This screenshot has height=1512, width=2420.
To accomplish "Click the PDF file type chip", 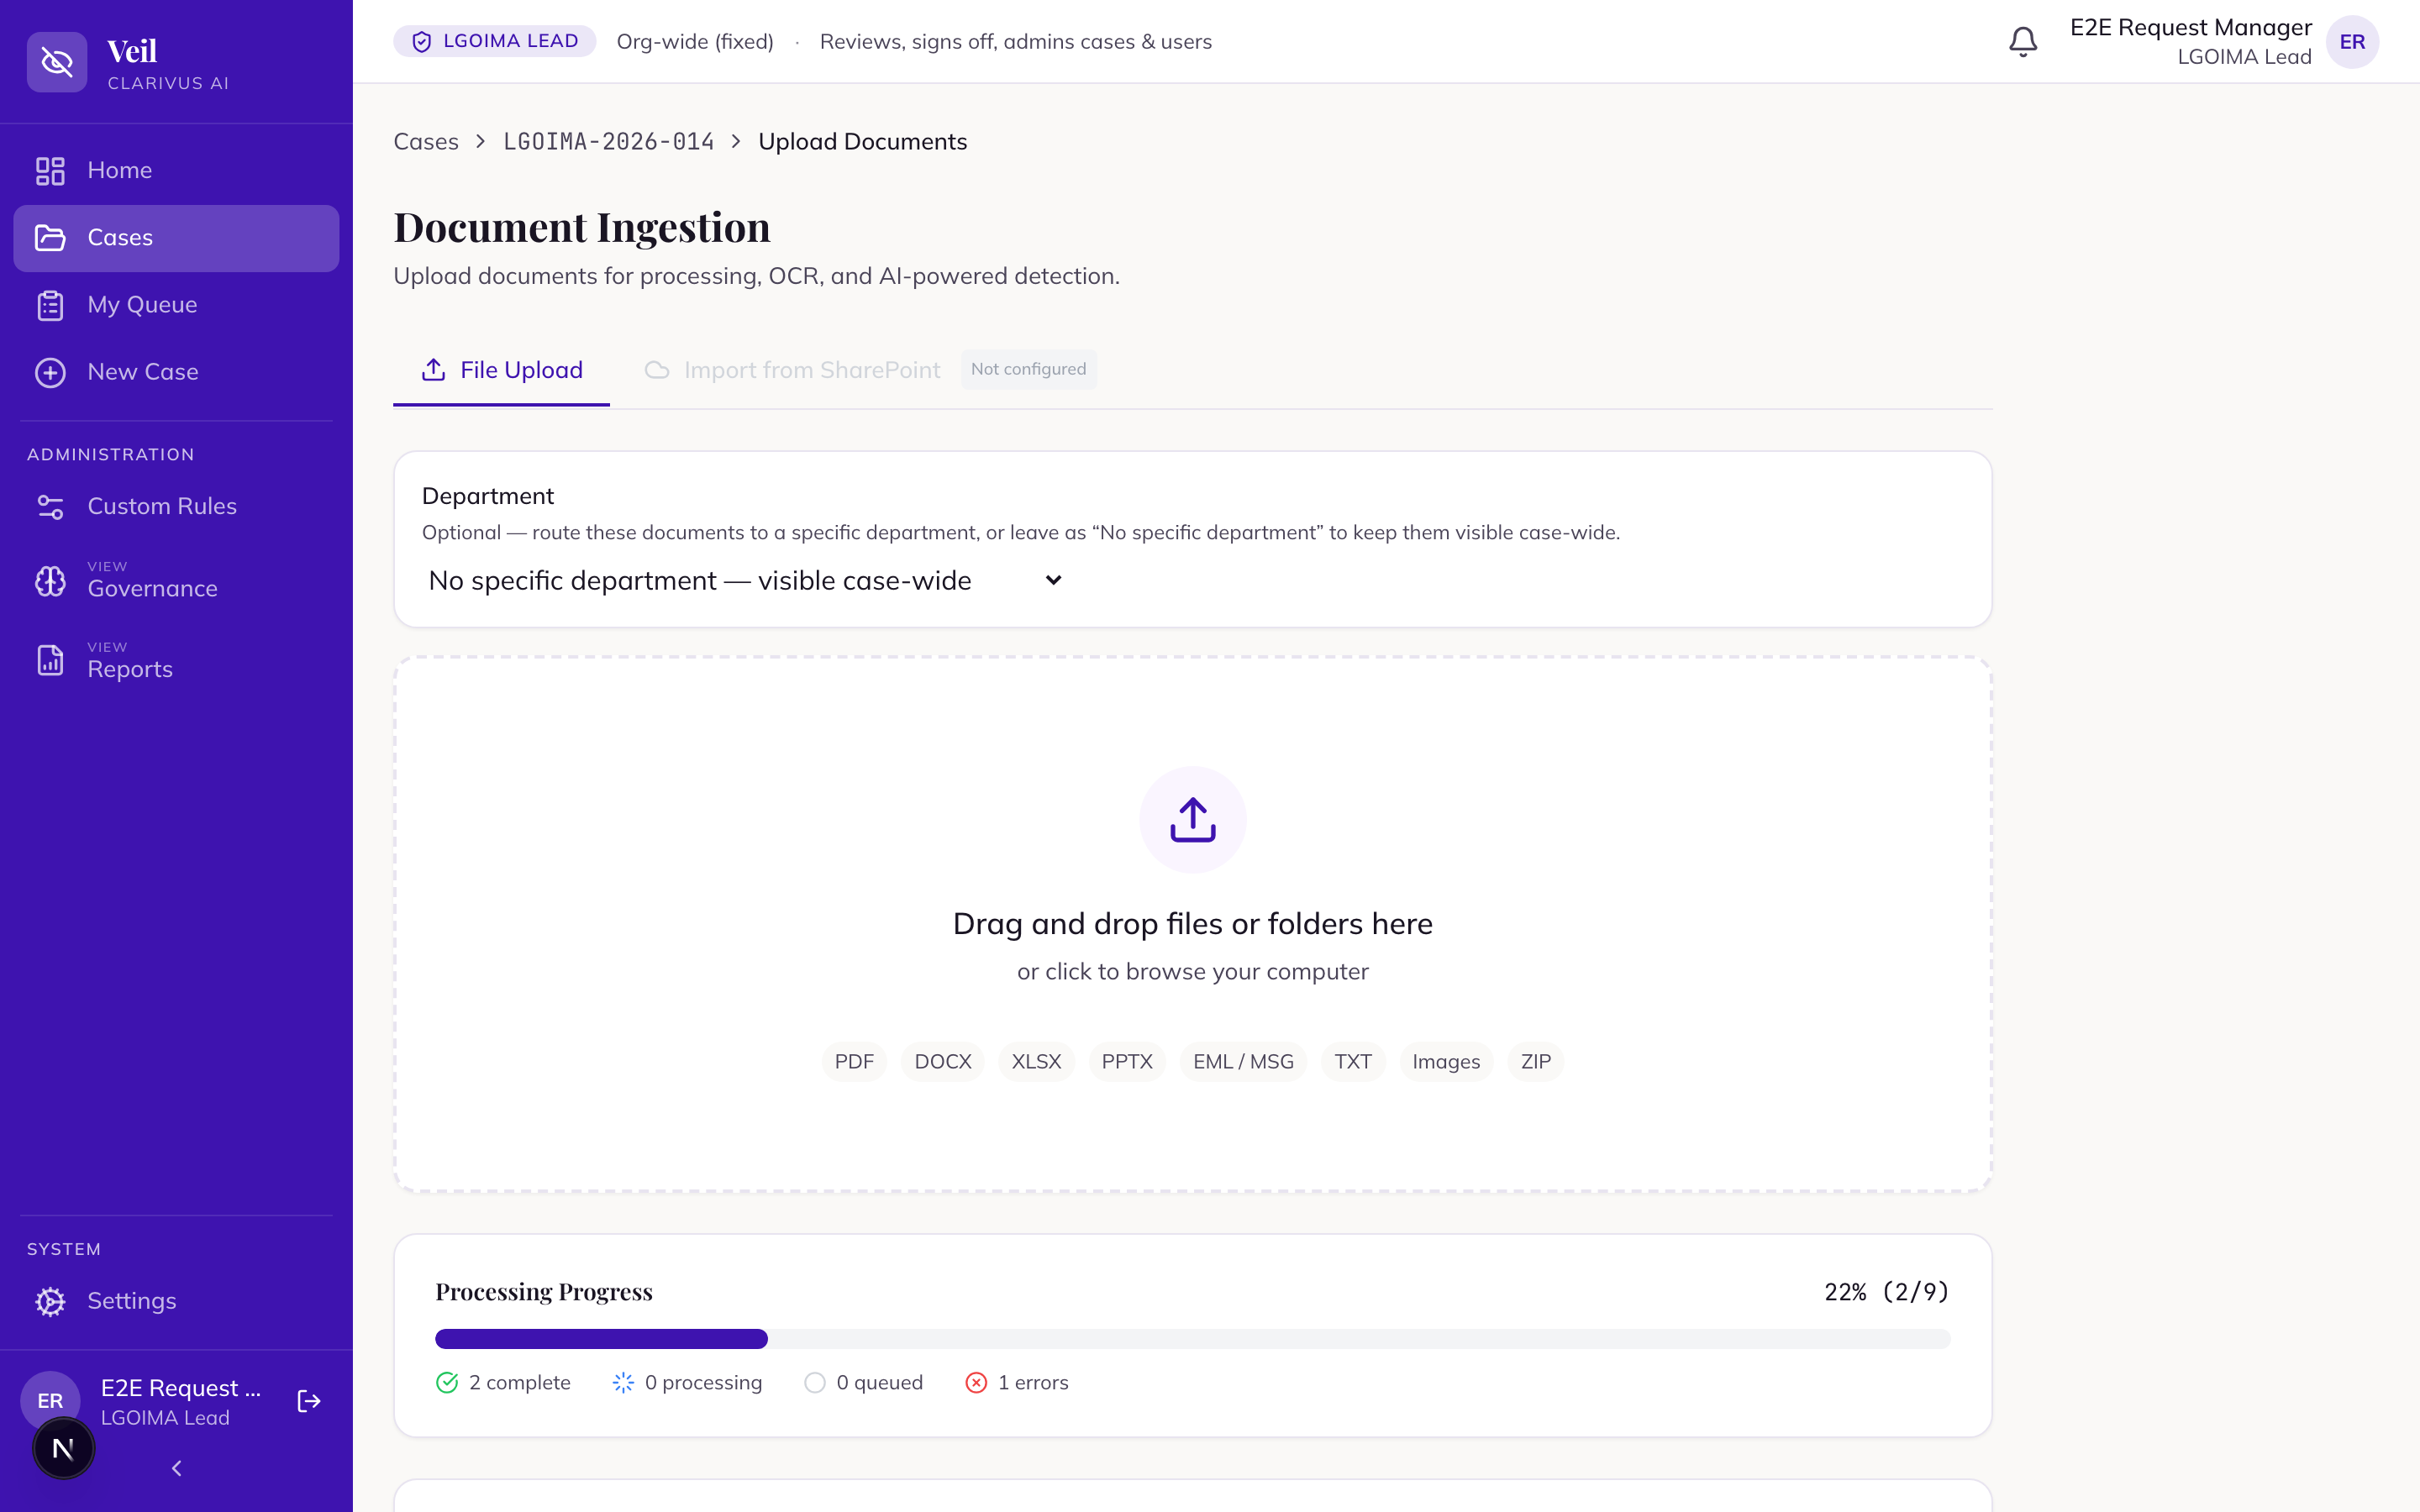I will [854, 1062].
